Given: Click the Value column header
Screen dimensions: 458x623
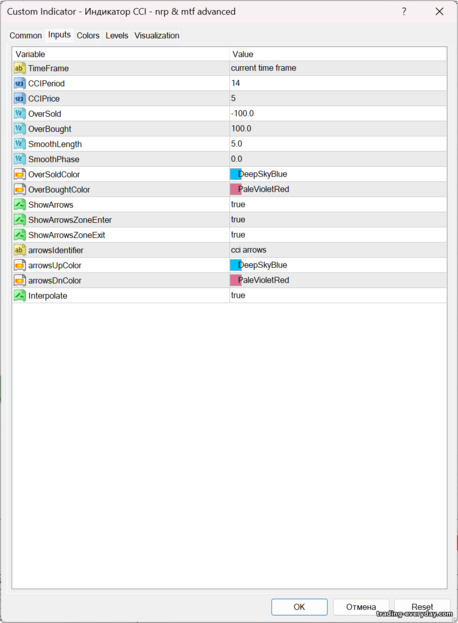Looking at the screenshot, I should click(x=338, y=54).
